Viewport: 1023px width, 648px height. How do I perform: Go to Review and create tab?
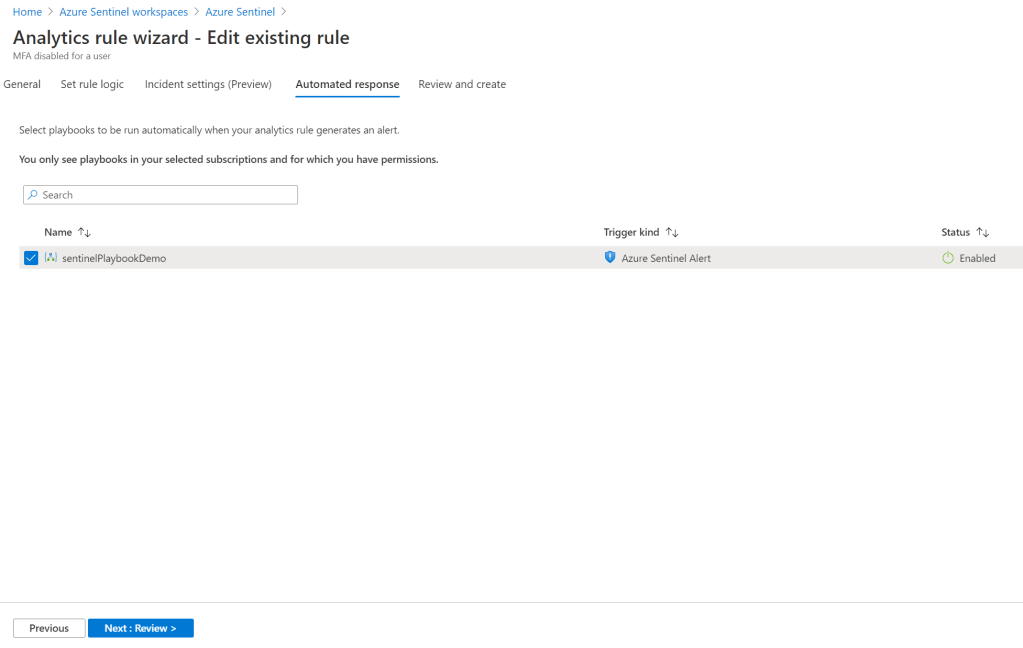click(462, 84)
